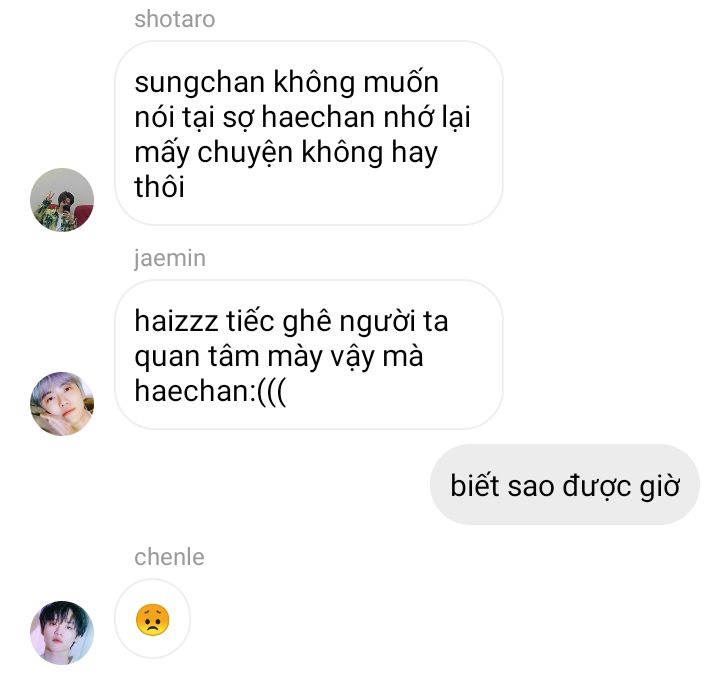Click the word "sungchan" in shotaro's message

click(199, 83)
